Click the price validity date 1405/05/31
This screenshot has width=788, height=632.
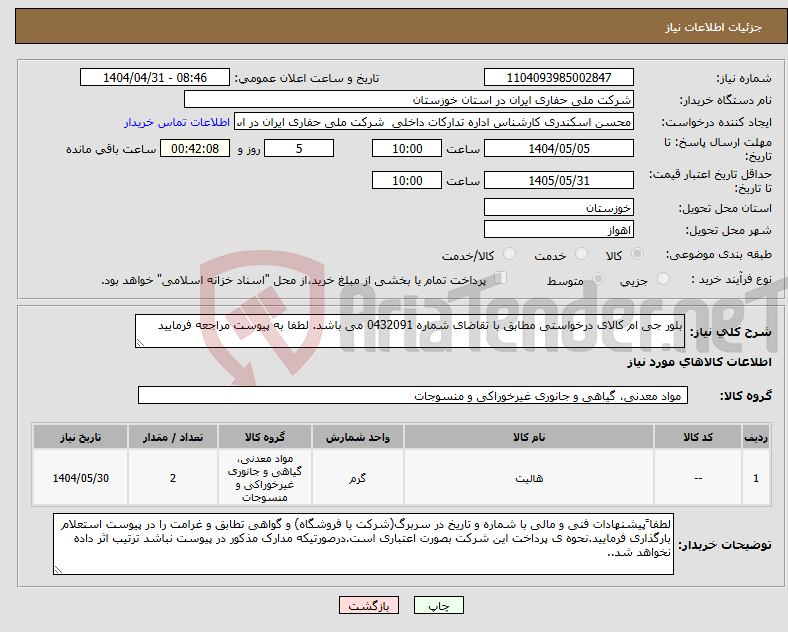558,180
